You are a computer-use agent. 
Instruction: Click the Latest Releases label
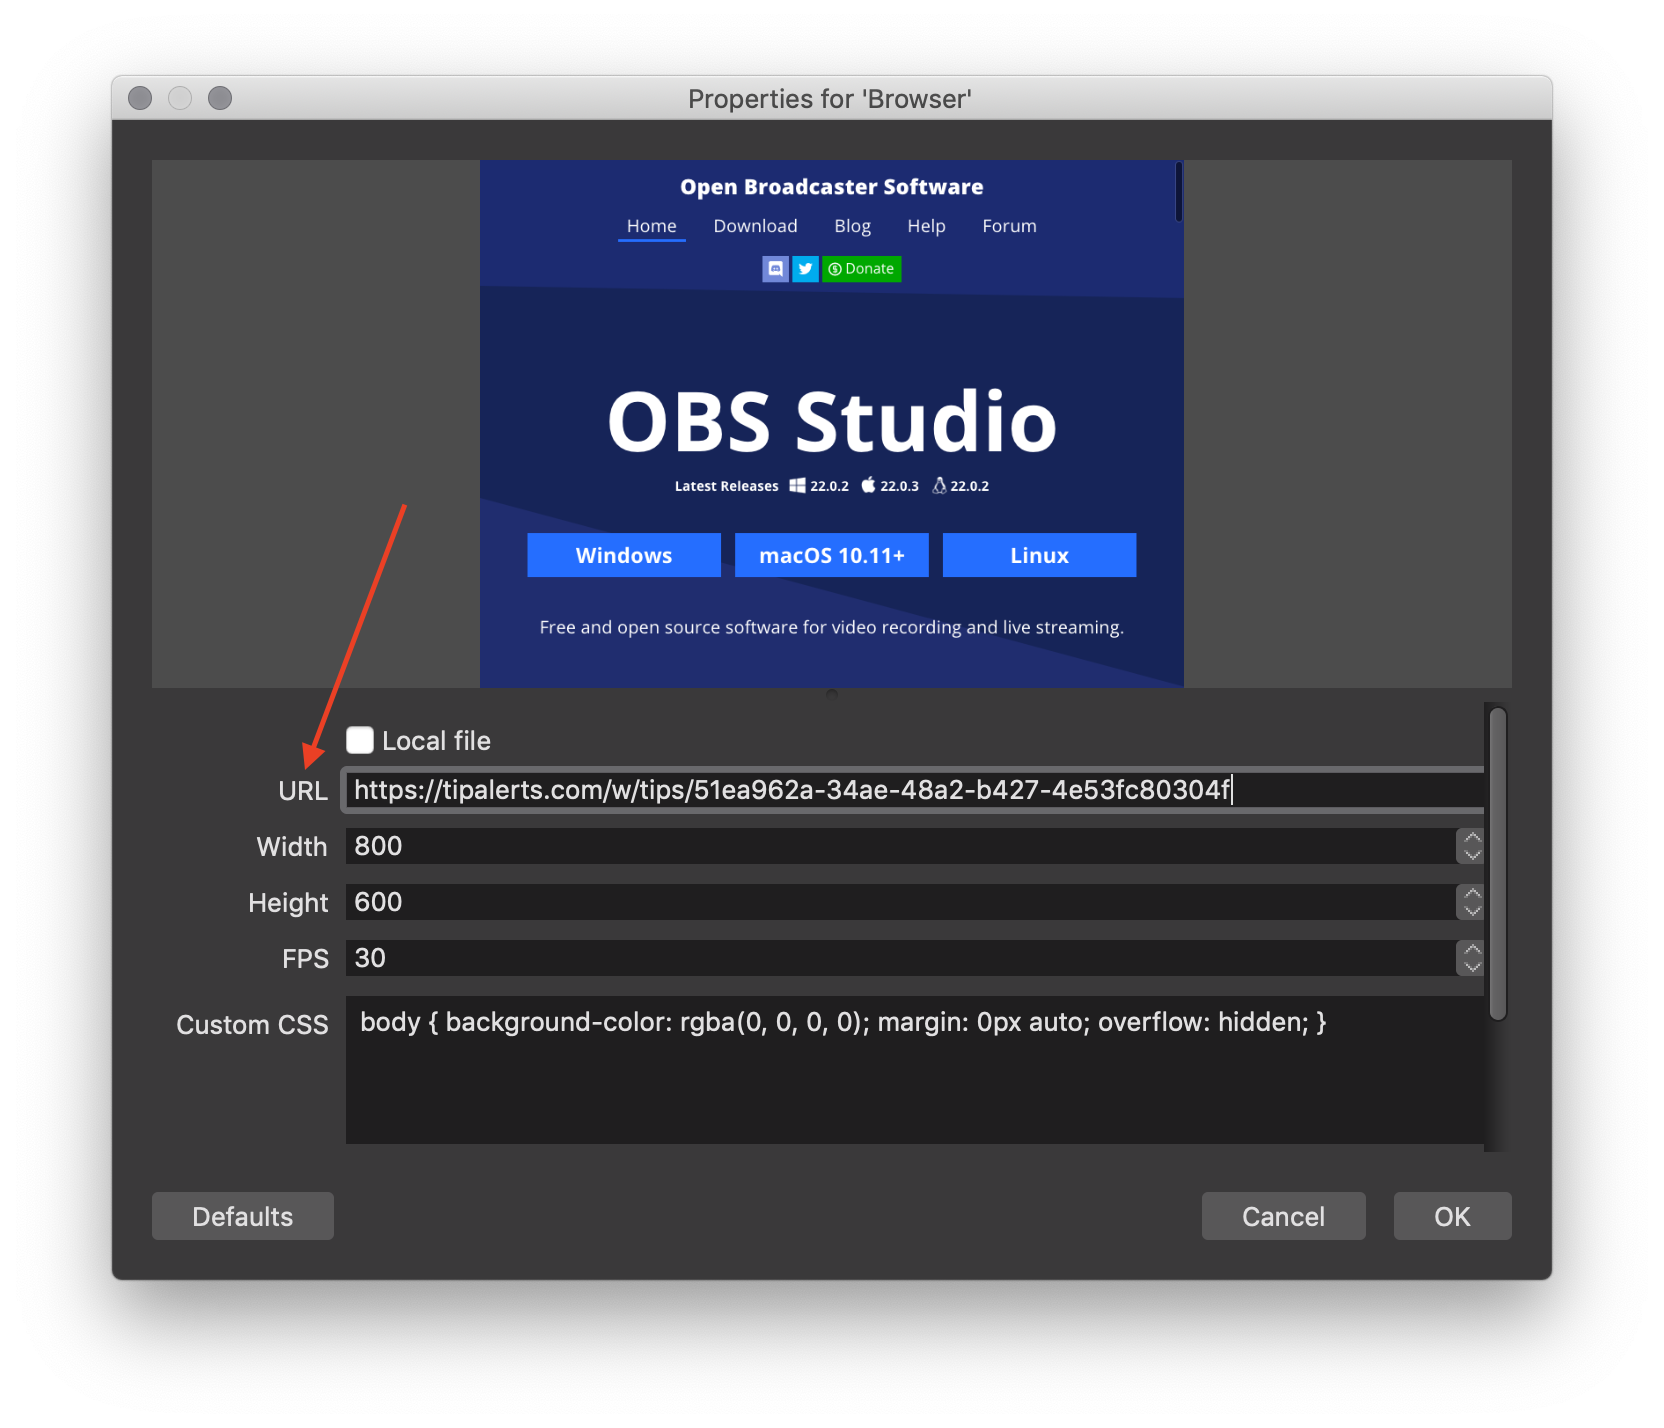pyautogui.click(x=726, y=486)
